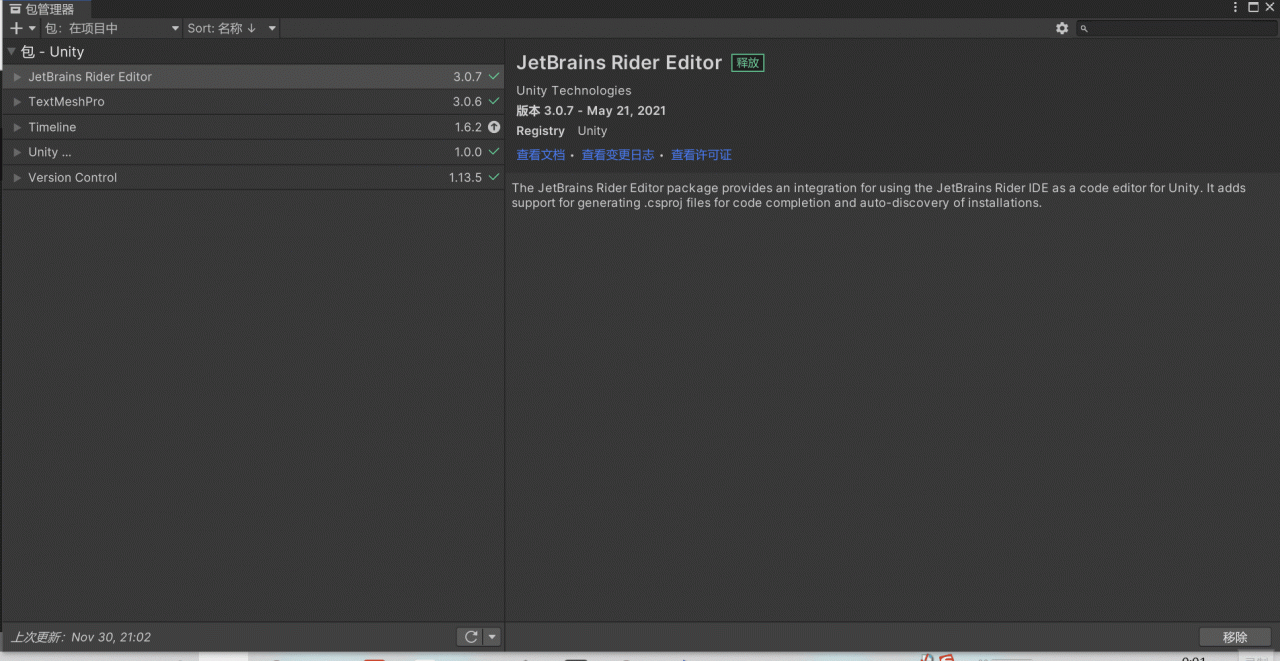1280x661 pixels.
Task: Click the JetBrains Rider Editor details title
Action: click(619, 62)
